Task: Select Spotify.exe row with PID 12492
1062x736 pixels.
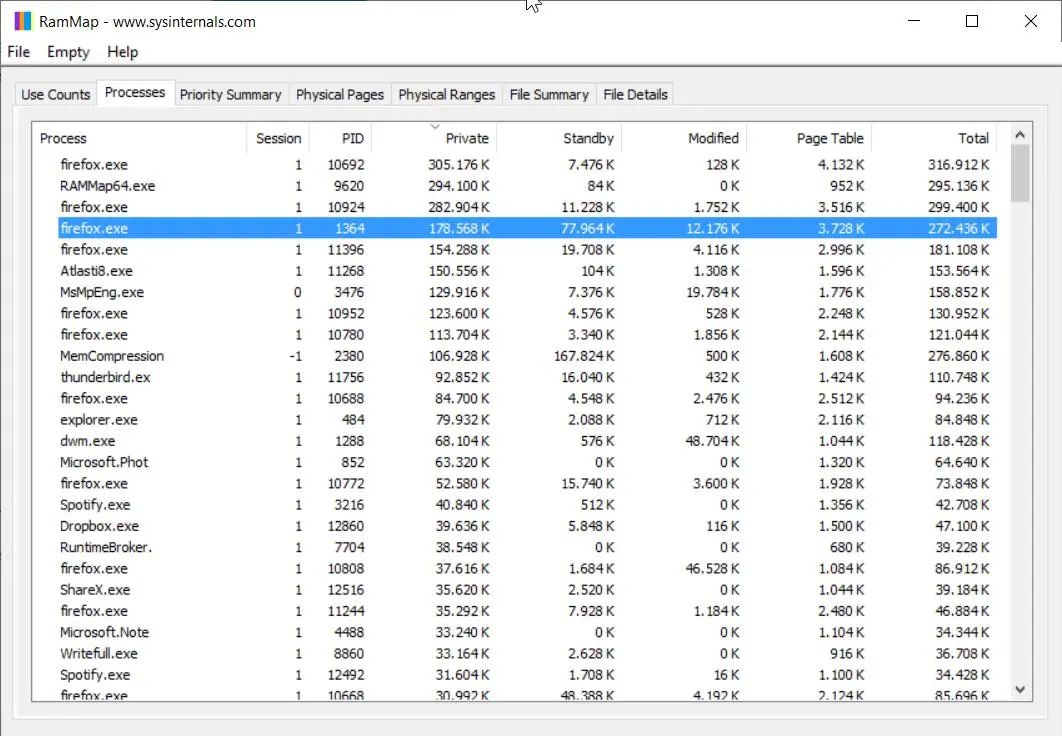Action: pyautogui.click(x=527, y=675)
